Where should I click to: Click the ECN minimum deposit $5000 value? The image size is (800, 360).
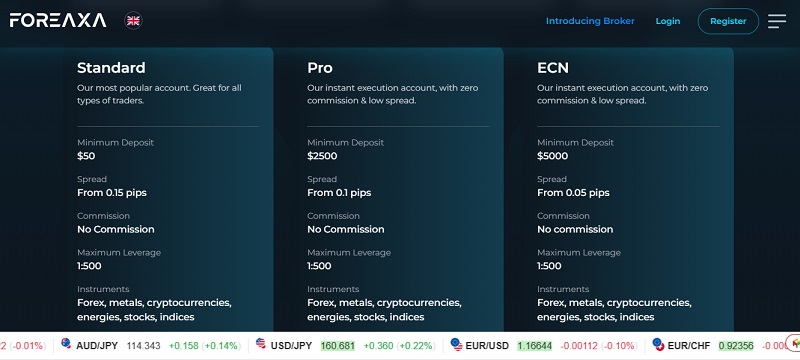tap(553, 156)
